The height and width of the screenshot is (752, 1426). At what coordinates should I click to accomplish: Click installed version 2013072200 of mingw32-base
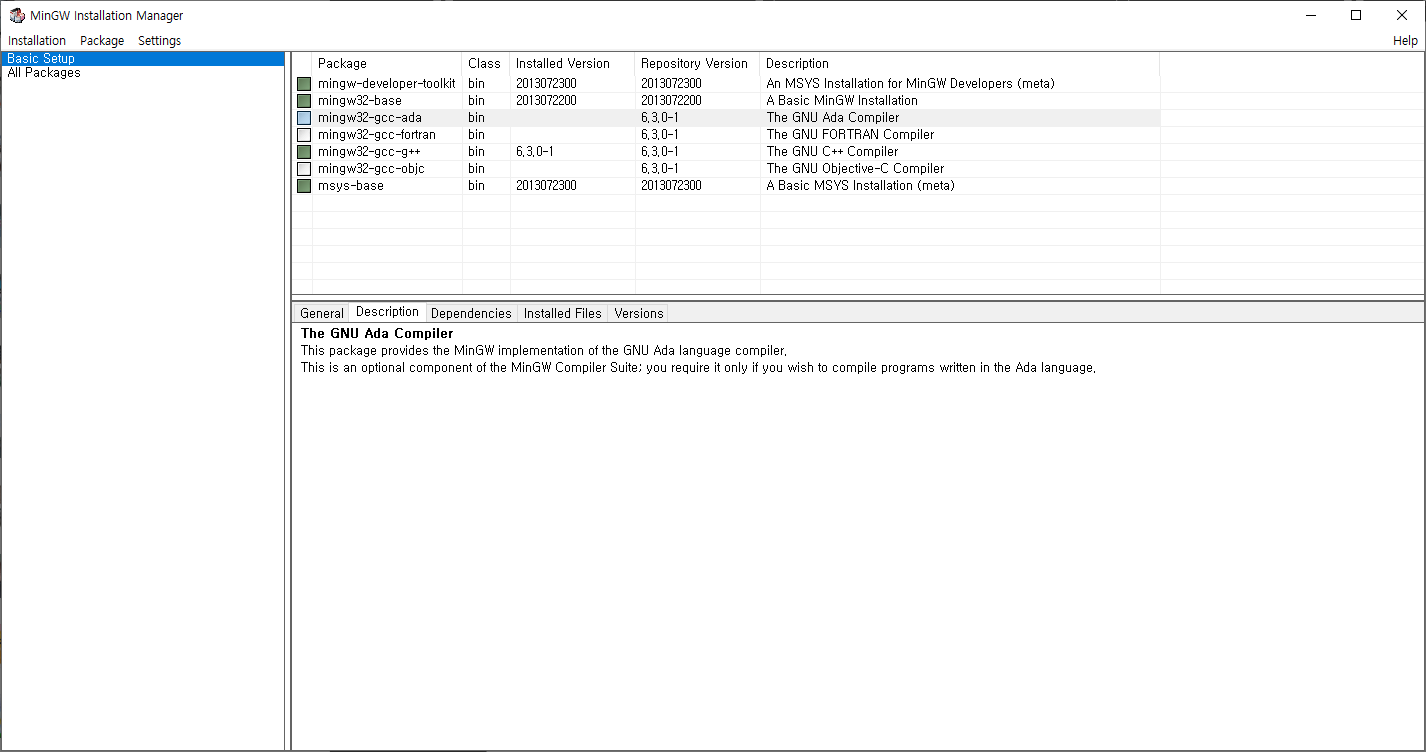pos(546,101)
